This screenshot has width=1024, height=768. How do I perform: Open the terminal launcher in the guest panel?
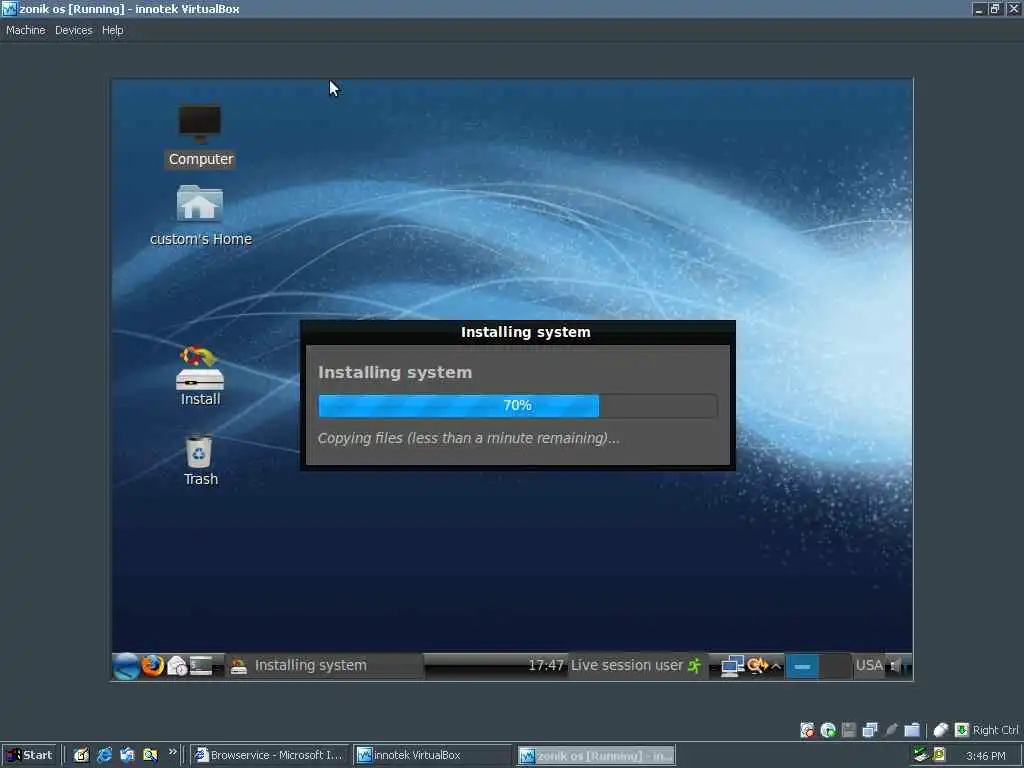[201, 665]
